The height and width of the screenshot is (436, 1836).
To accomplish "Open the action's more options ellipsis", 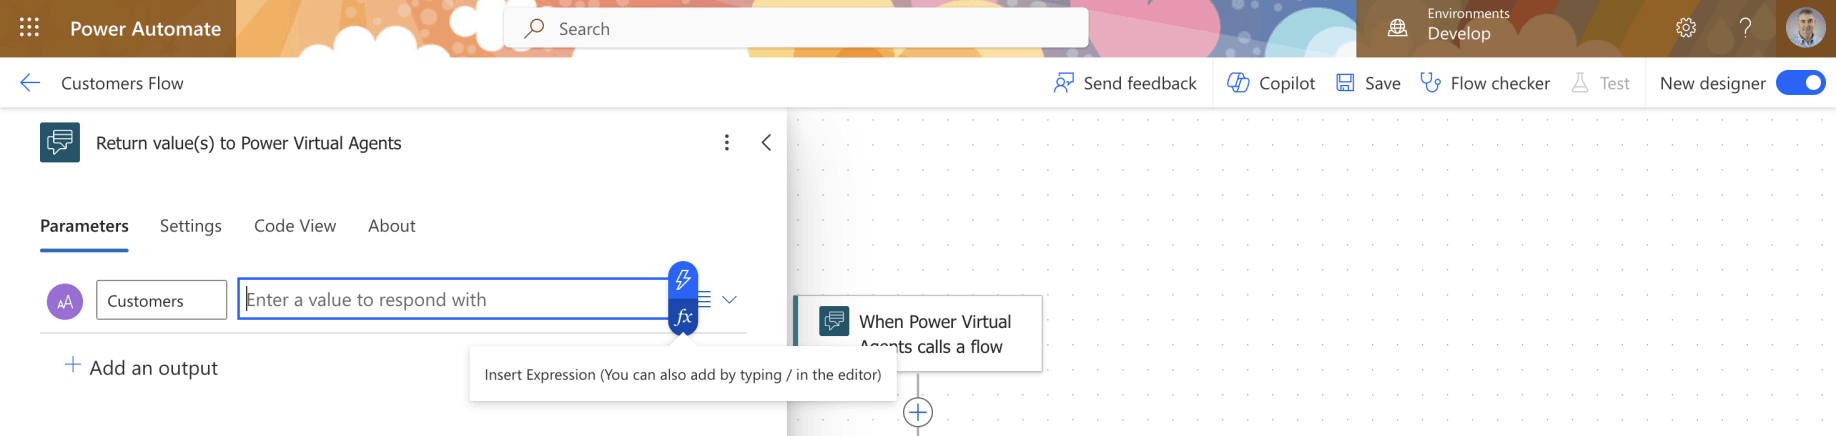I will [x=727, y=143].
